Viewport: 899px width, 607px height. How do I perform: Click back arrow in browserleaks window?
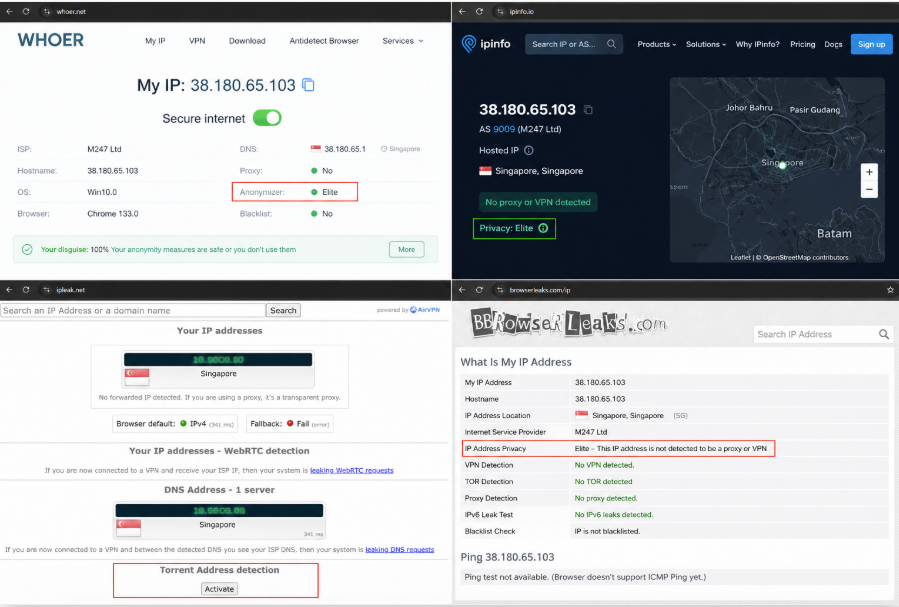(x=462, y=289)
